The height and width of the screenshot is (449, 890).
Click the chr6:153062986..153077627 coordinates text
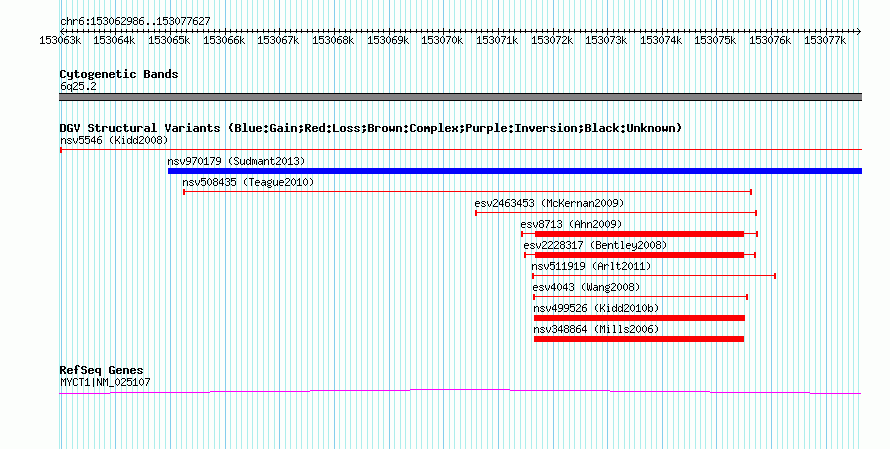(135, 22)
